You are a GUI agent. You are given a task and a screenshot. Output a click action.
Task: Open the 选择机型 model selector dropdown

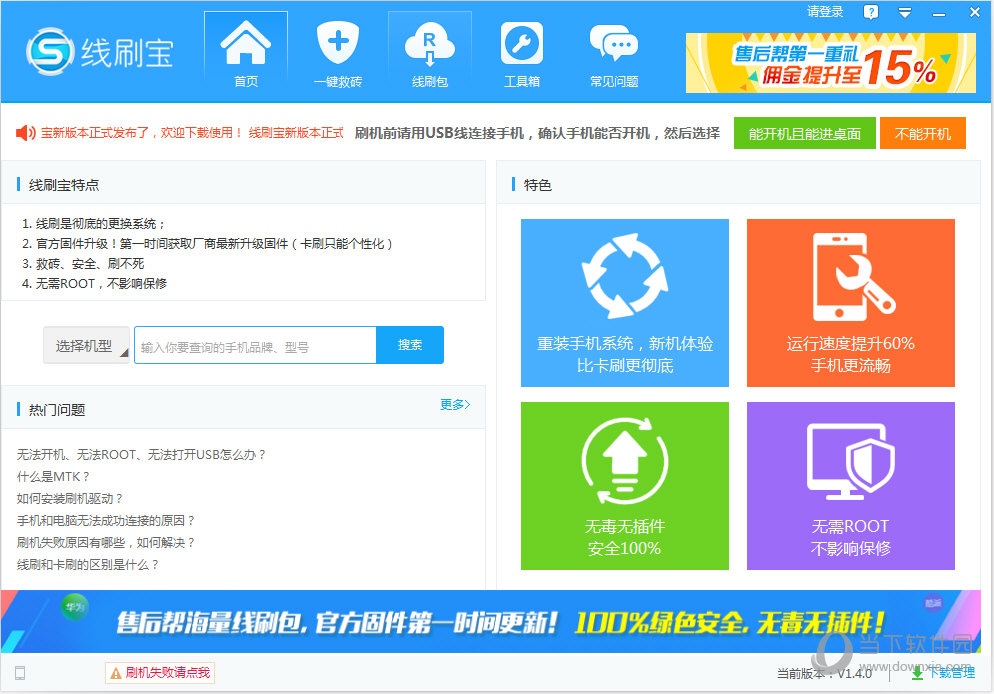(x=85, y=344)
